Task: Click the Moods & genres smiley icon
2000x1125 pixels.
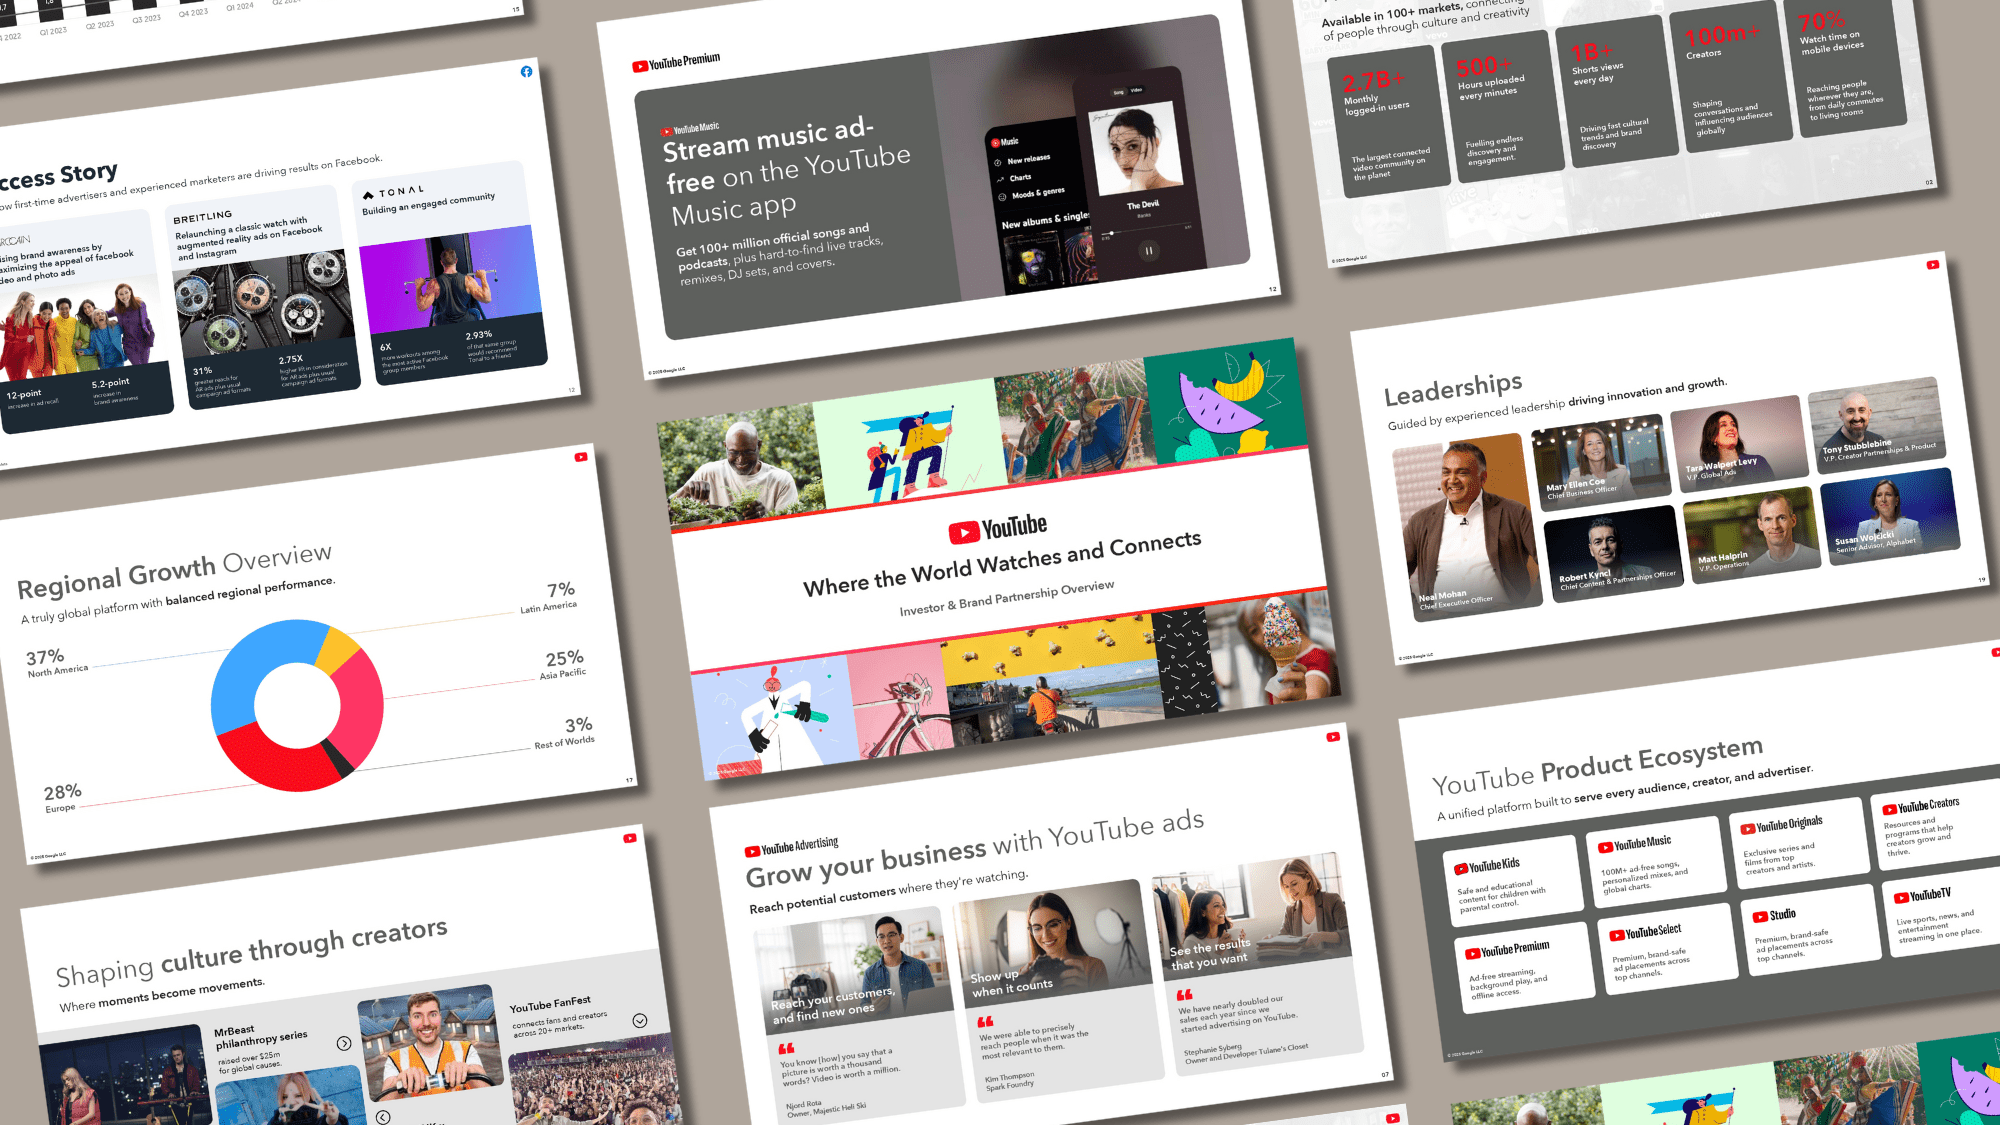Action: click(x=1002, y=196)
